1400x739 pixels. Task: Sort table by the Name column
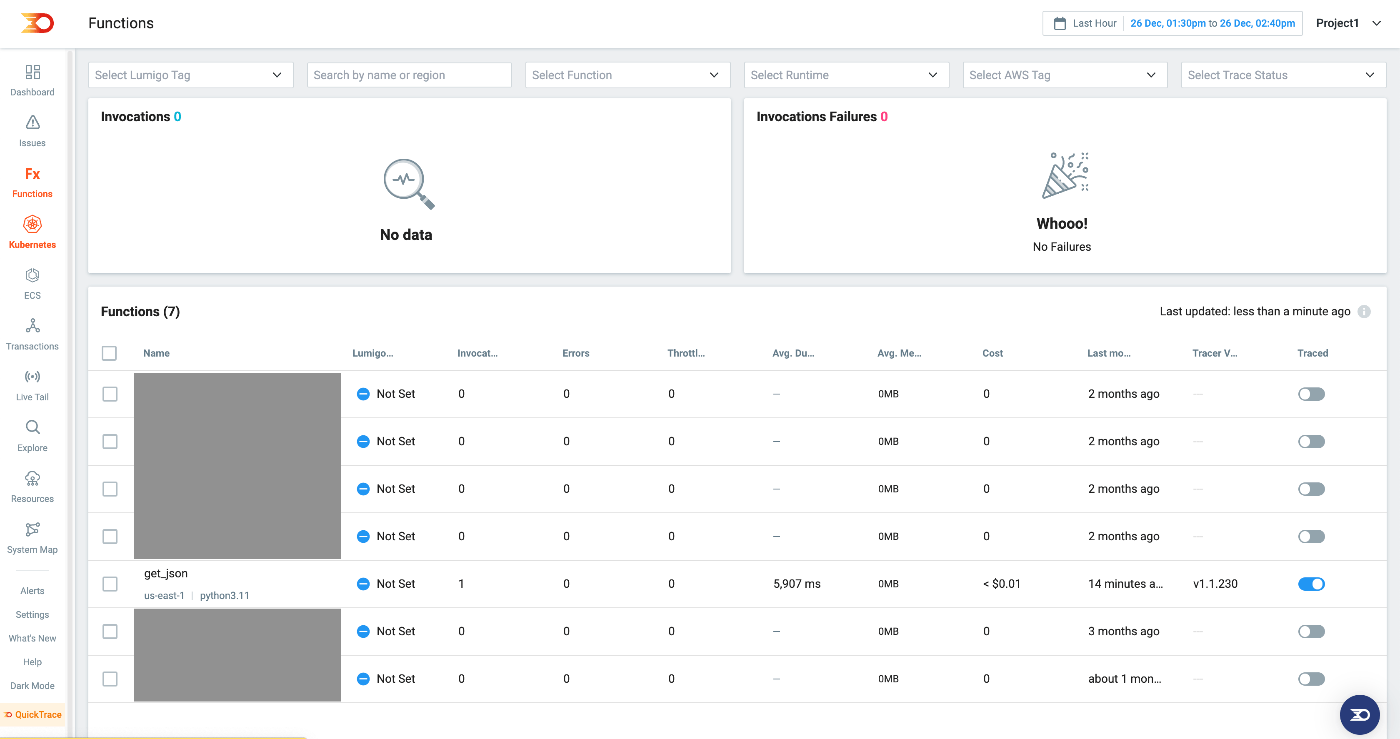(156, 353)
